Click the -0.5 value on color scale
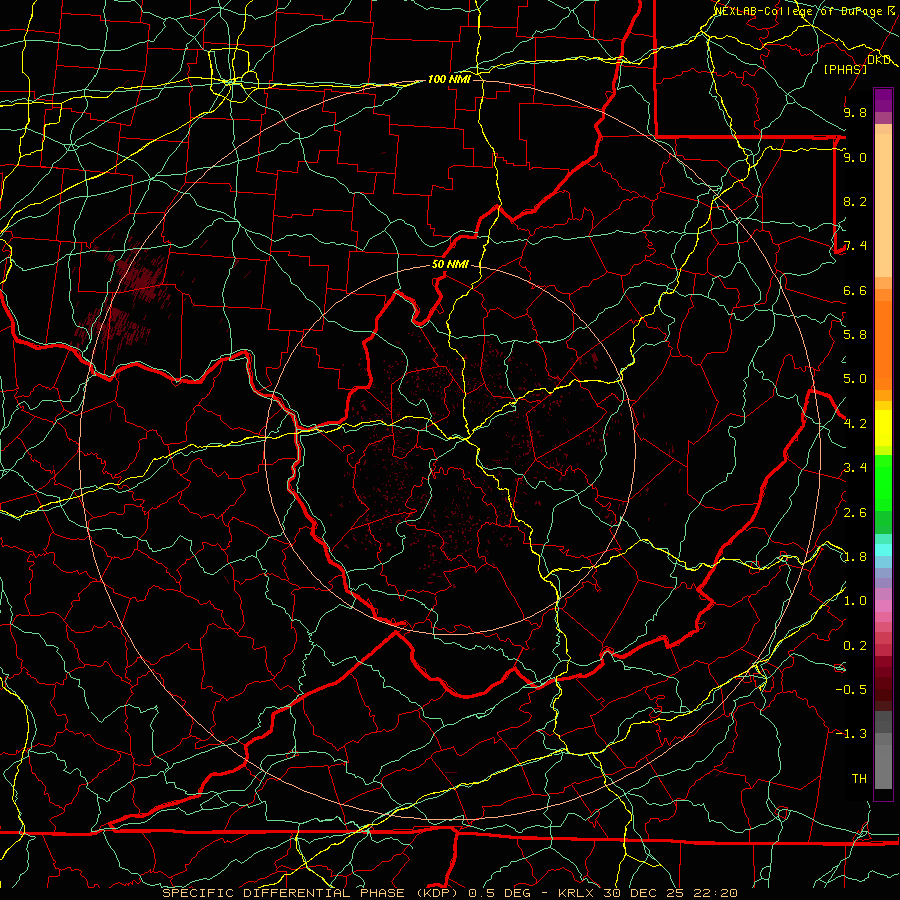 (x=851, y=690)
